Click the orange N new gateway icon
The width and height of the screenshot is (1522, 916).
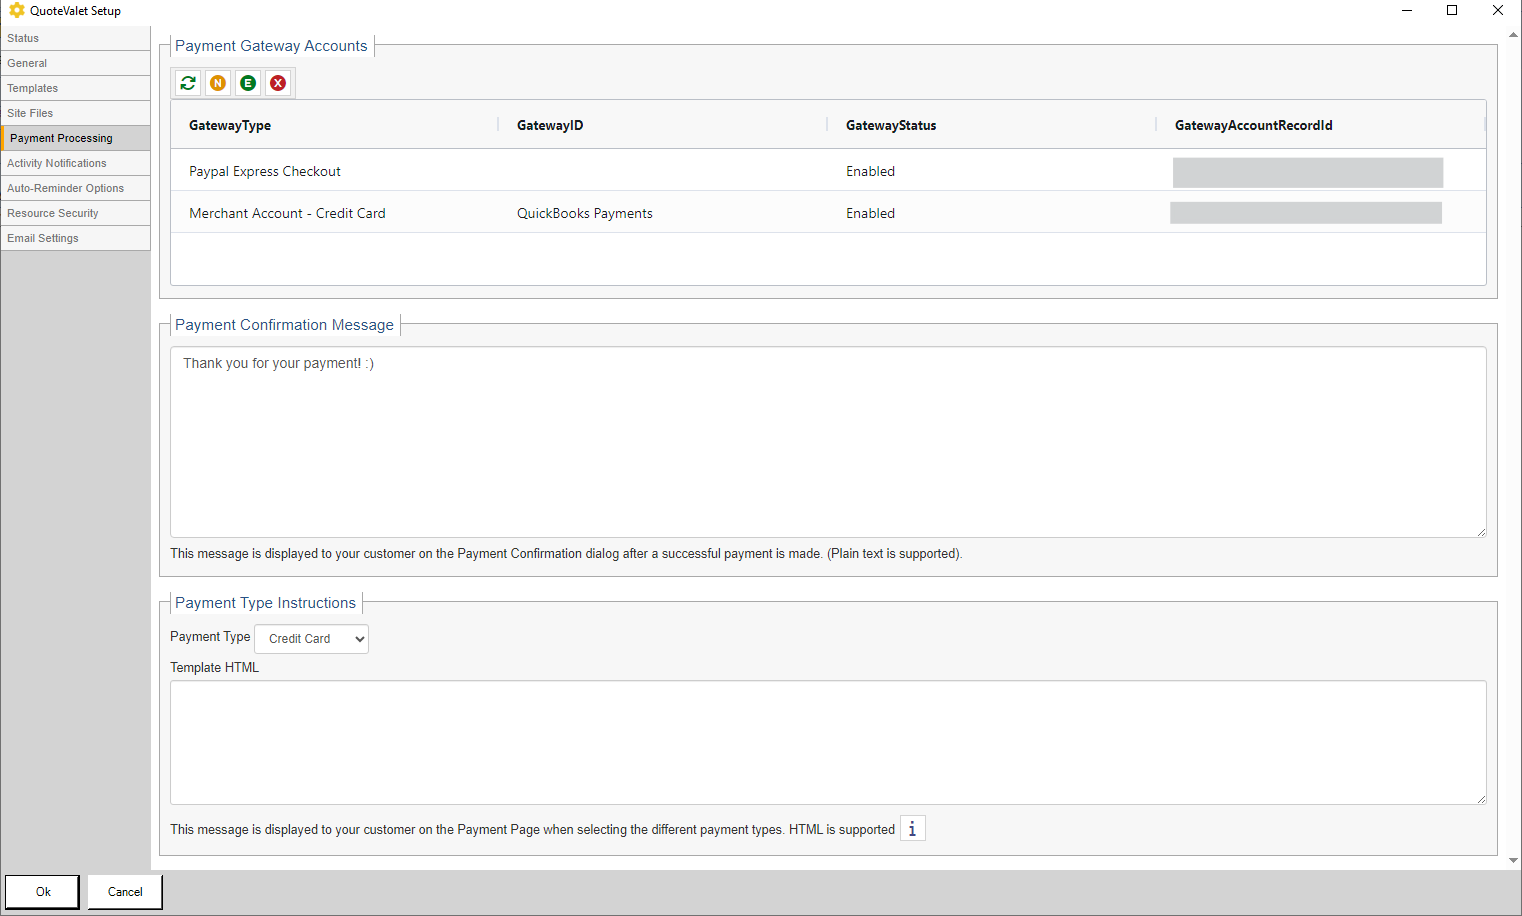click(218, 83)
